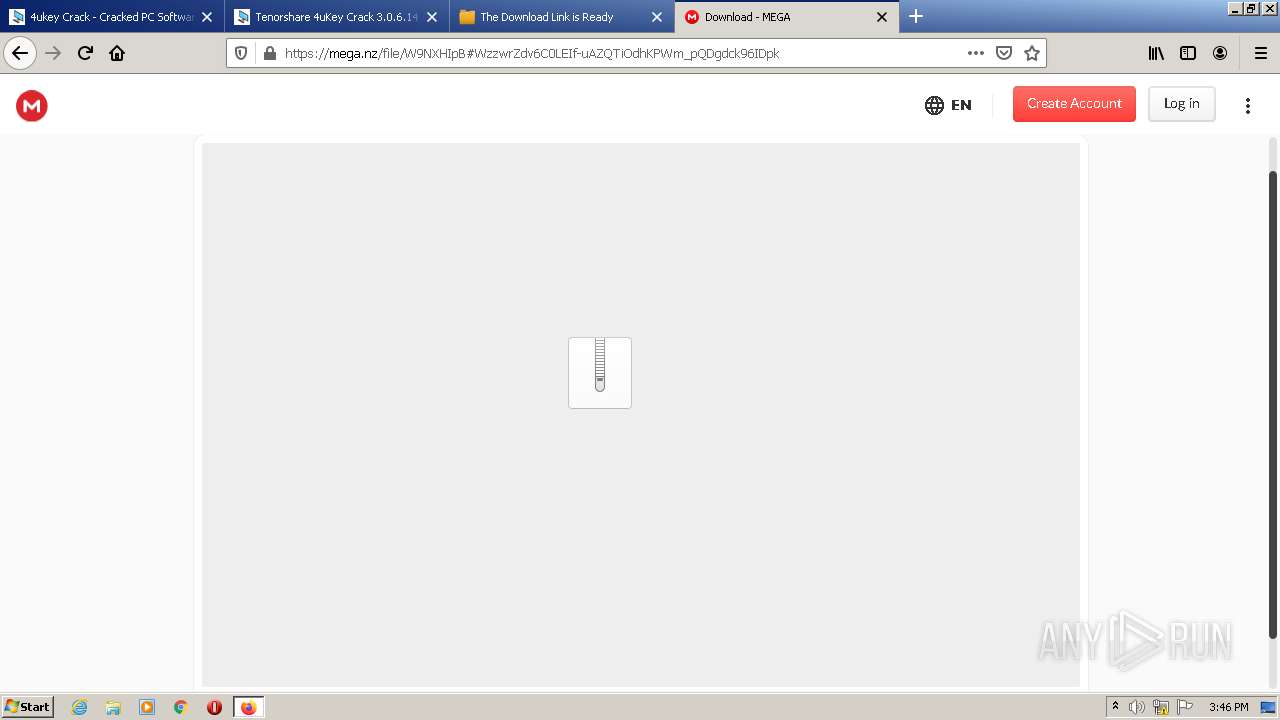Click Firefox taskbar button

click(248, 707)
